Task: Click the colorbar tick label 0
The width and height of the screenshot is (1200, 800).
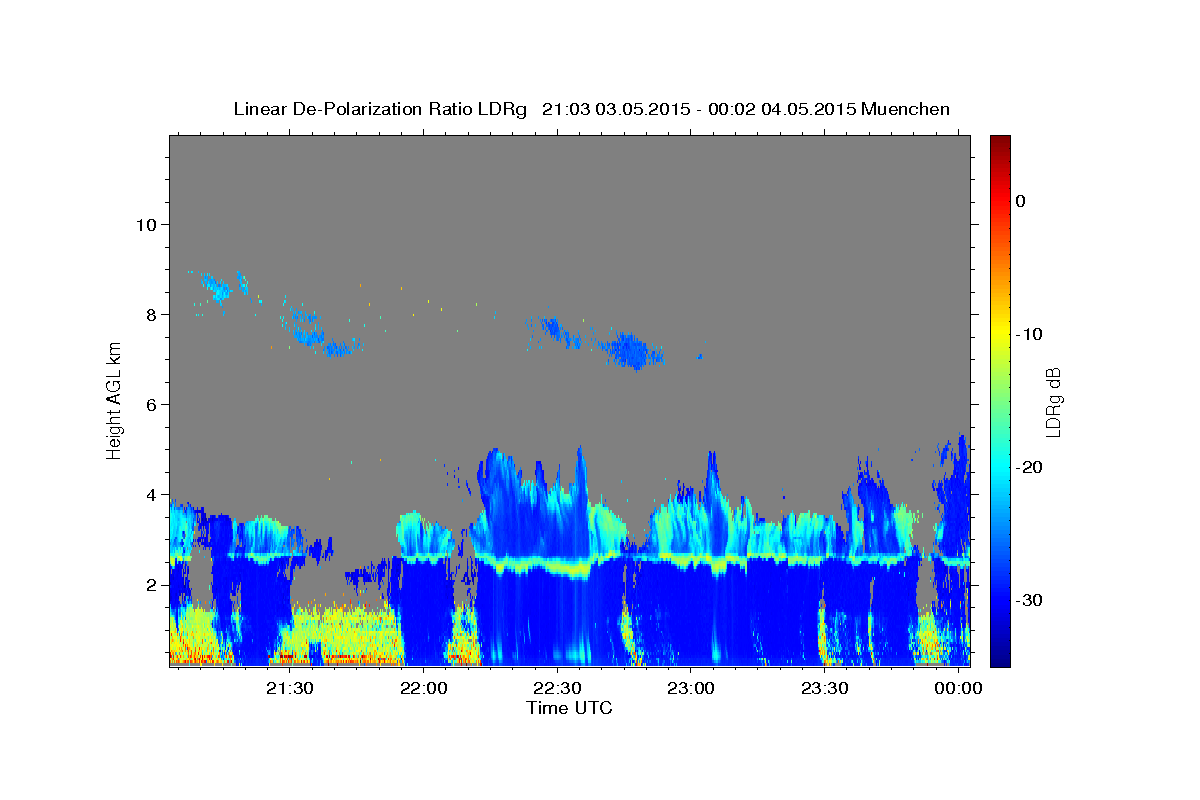Action: tap(1020, 201)
